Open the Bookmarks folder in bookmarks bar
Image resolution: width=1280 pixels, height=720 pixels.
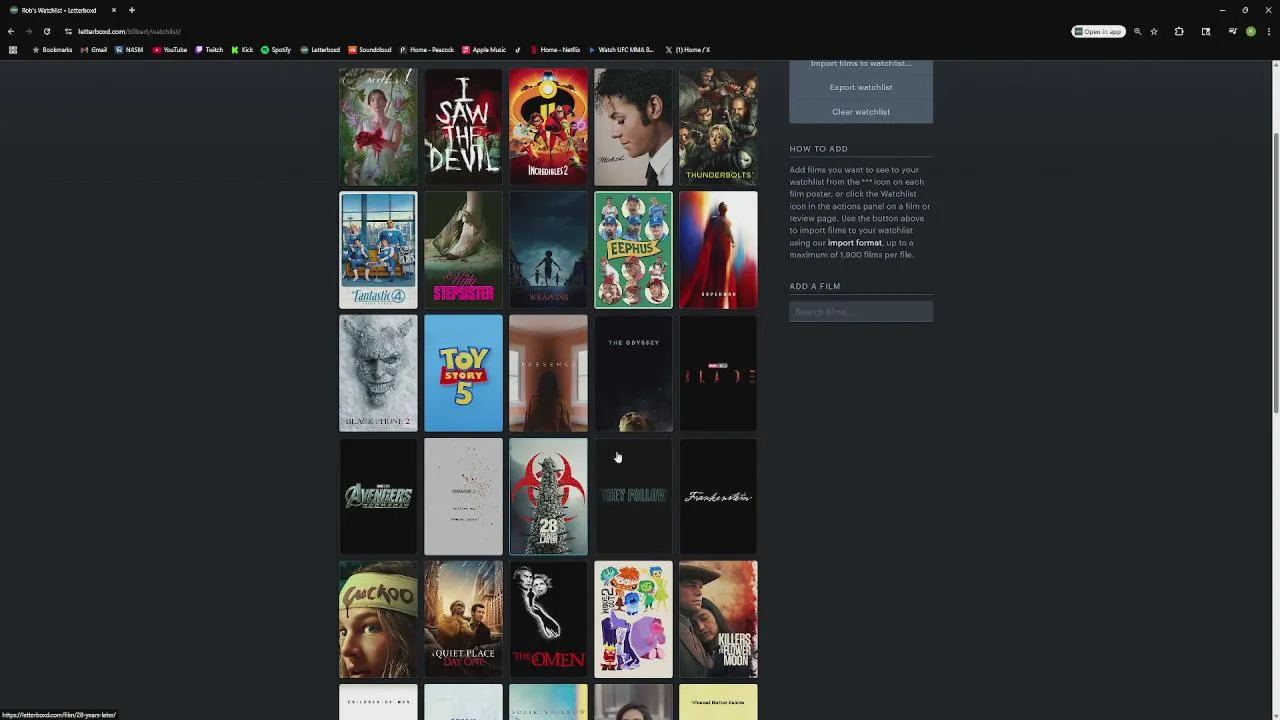click(52, 50)
